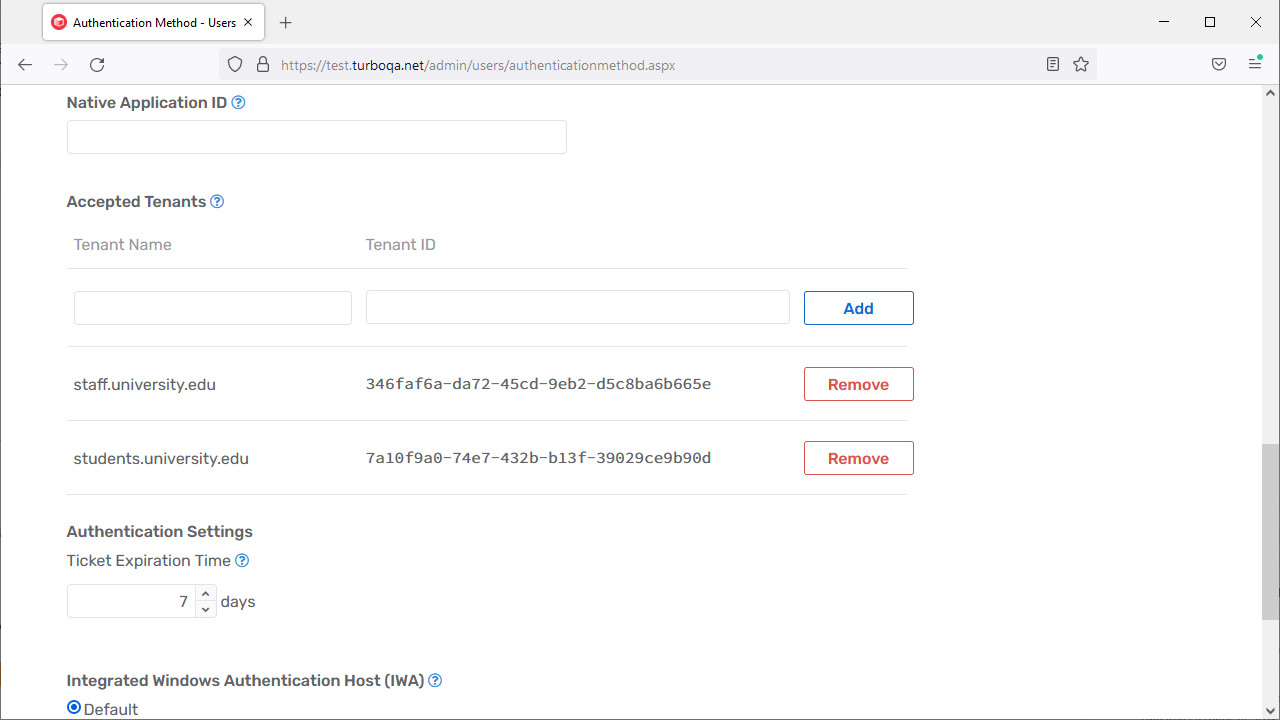Open Pocket save icon in toolbar

click(x=1219, y=64)
